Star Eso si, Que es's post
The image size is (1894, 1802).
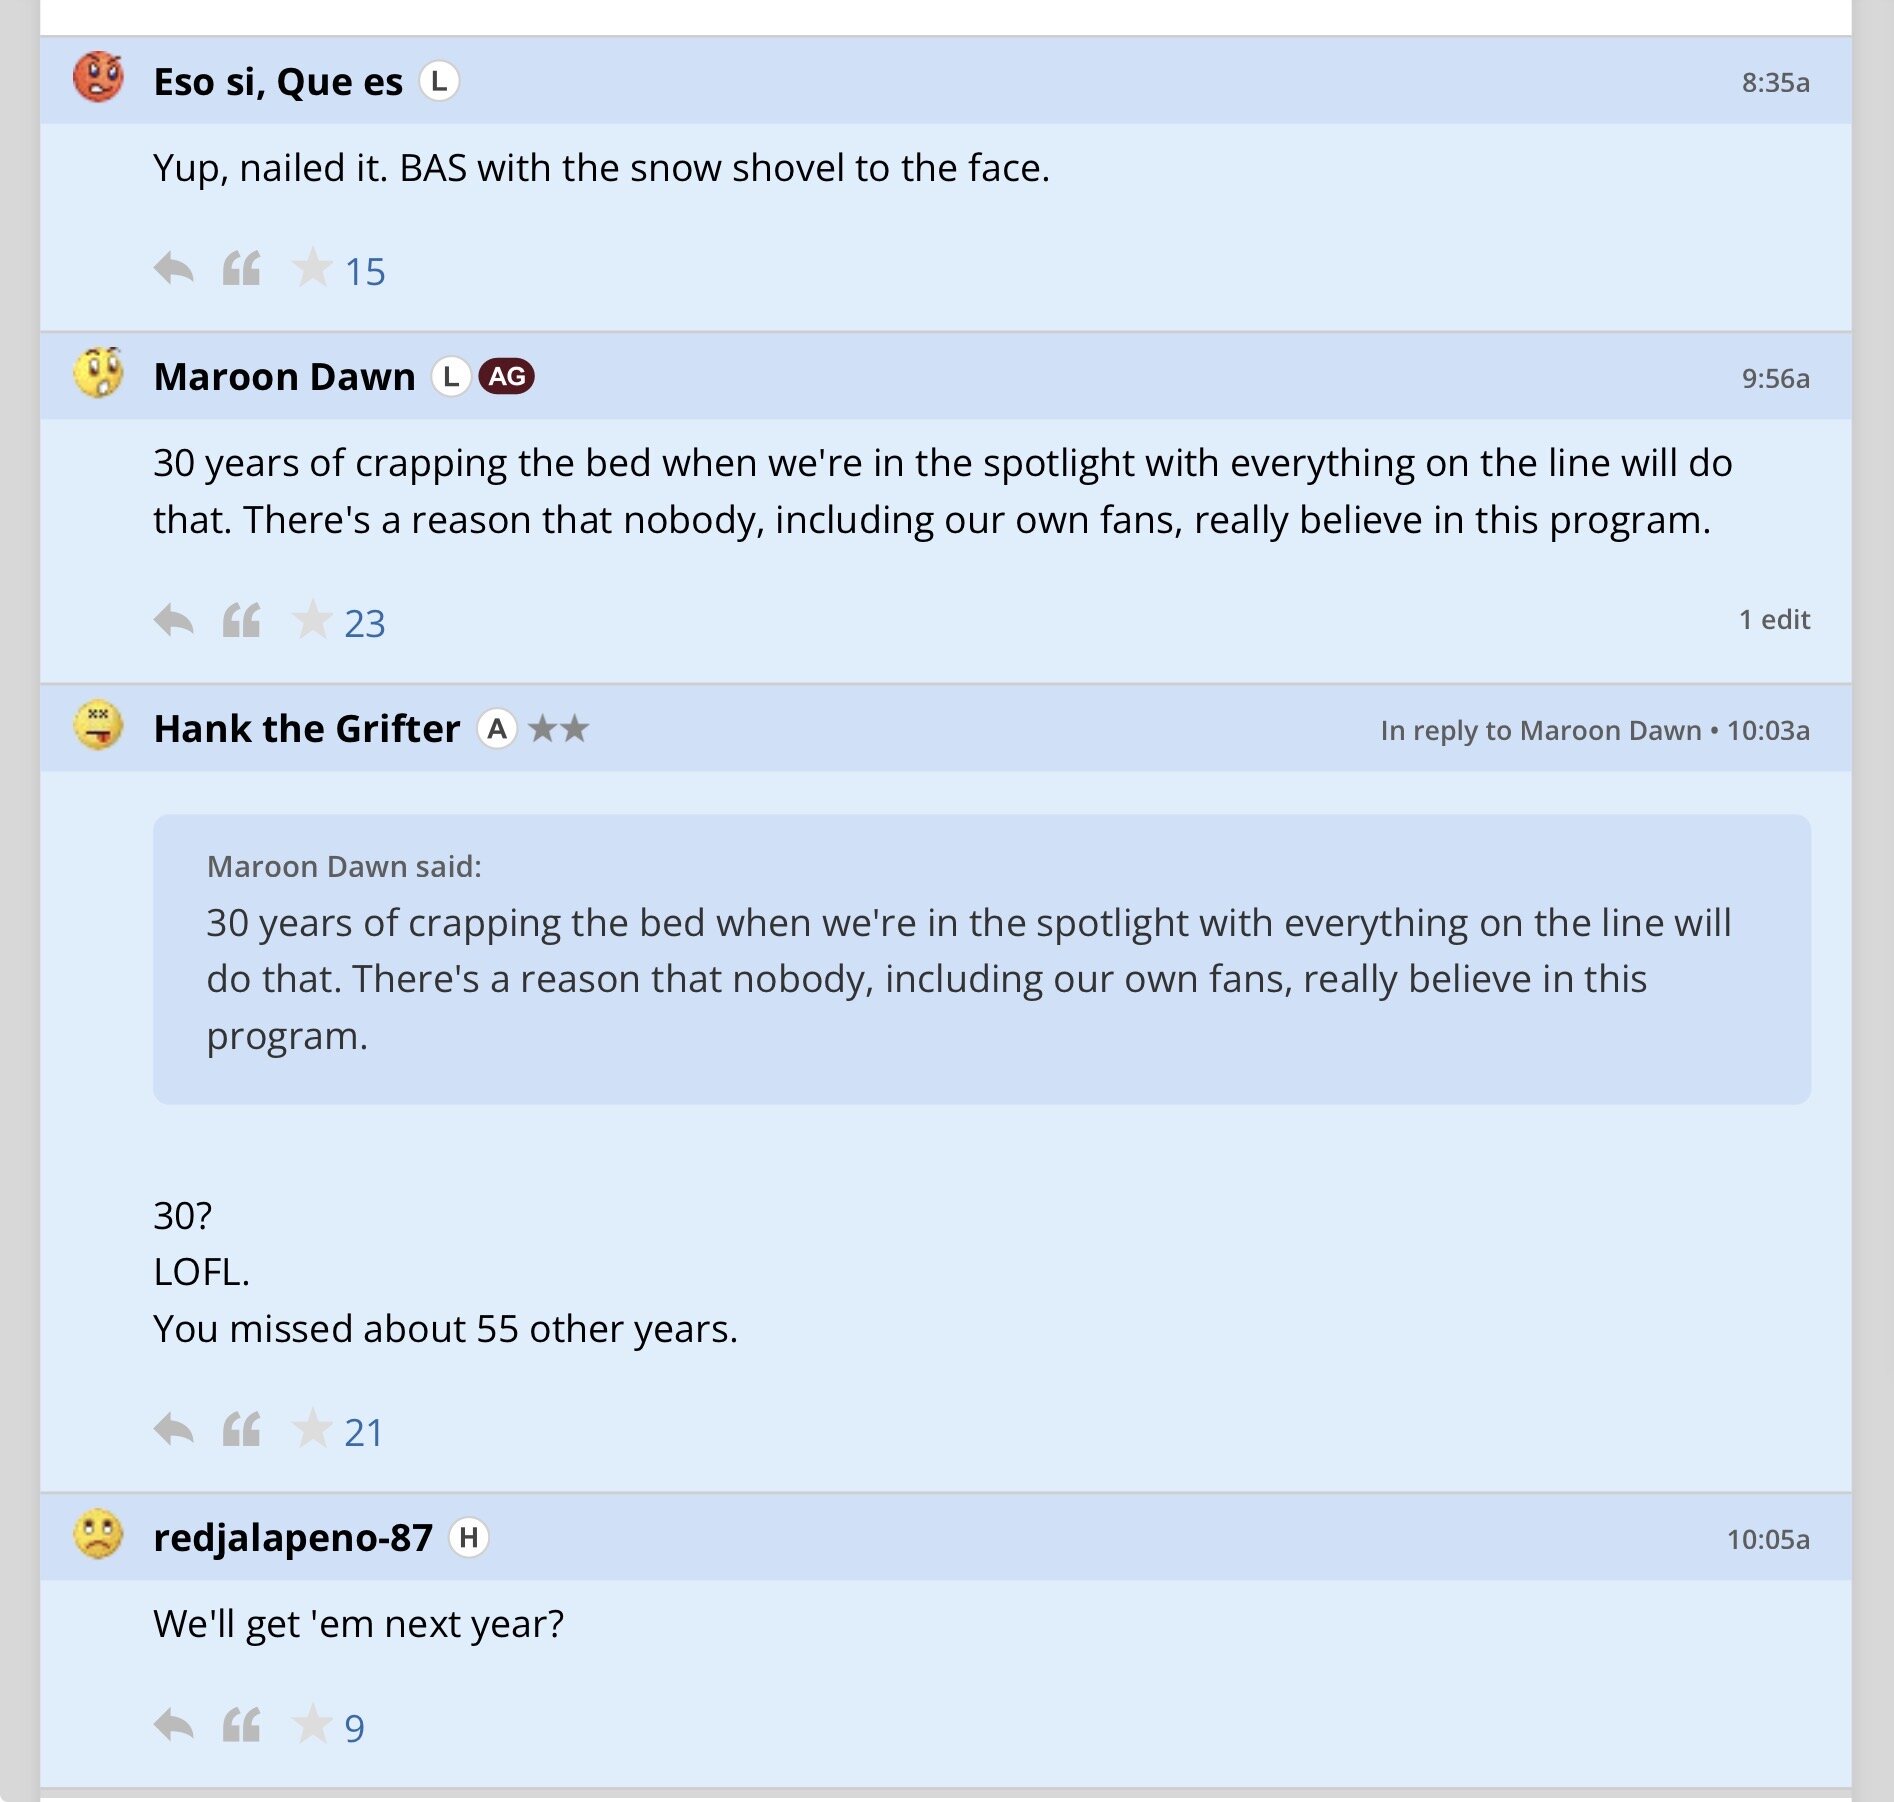[x=311, y=269]
